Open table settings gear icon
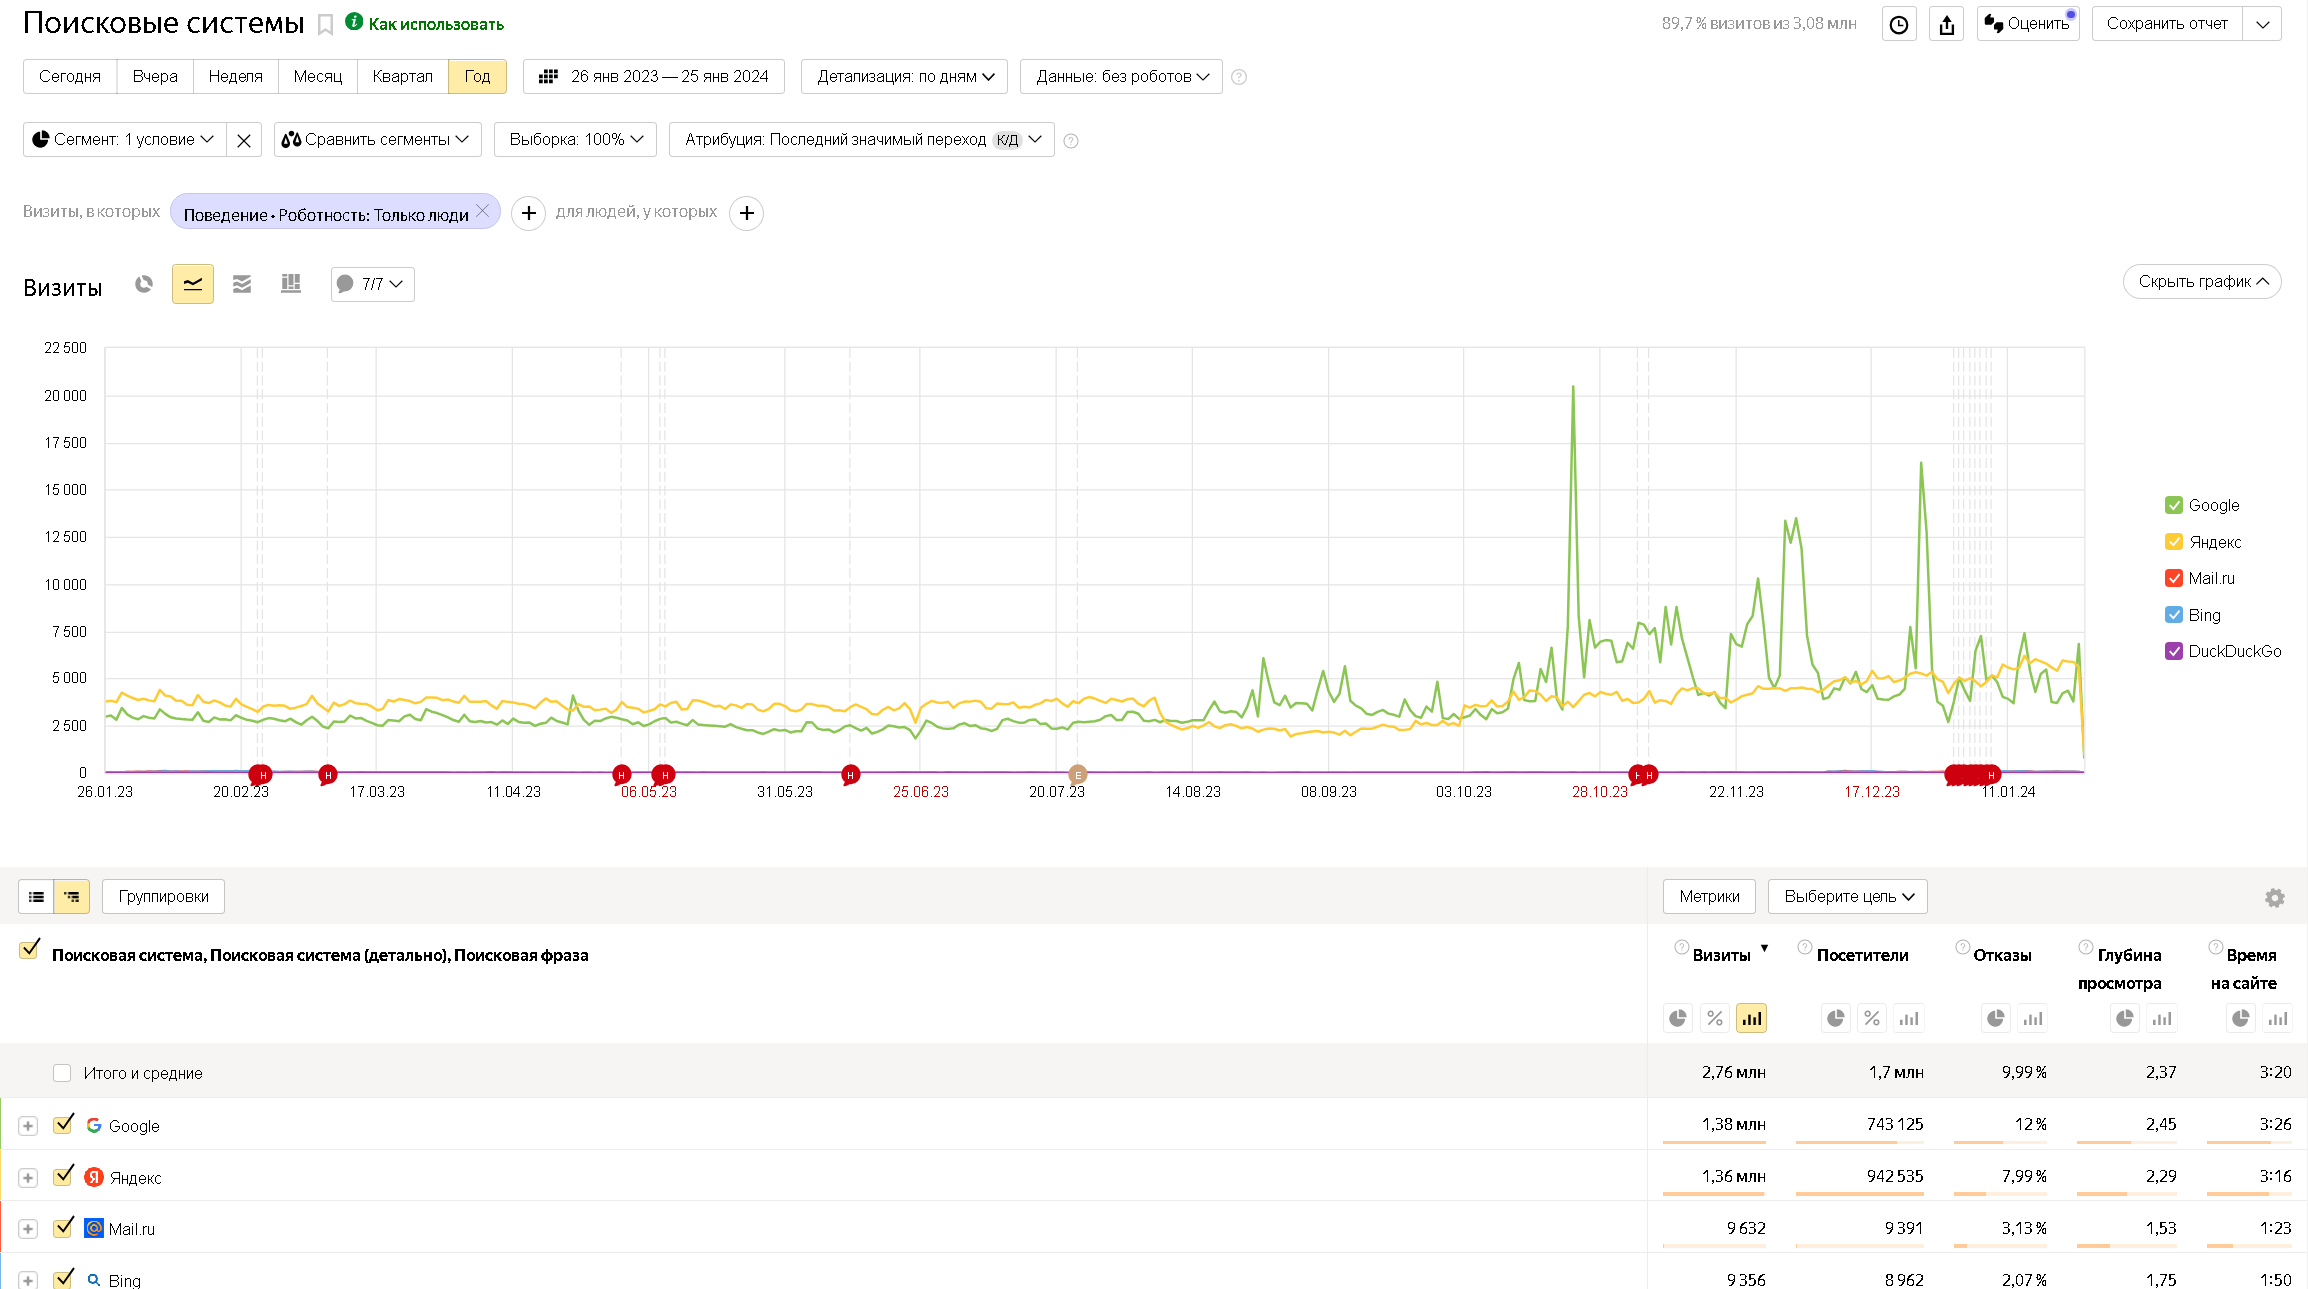 (2274, 898)
